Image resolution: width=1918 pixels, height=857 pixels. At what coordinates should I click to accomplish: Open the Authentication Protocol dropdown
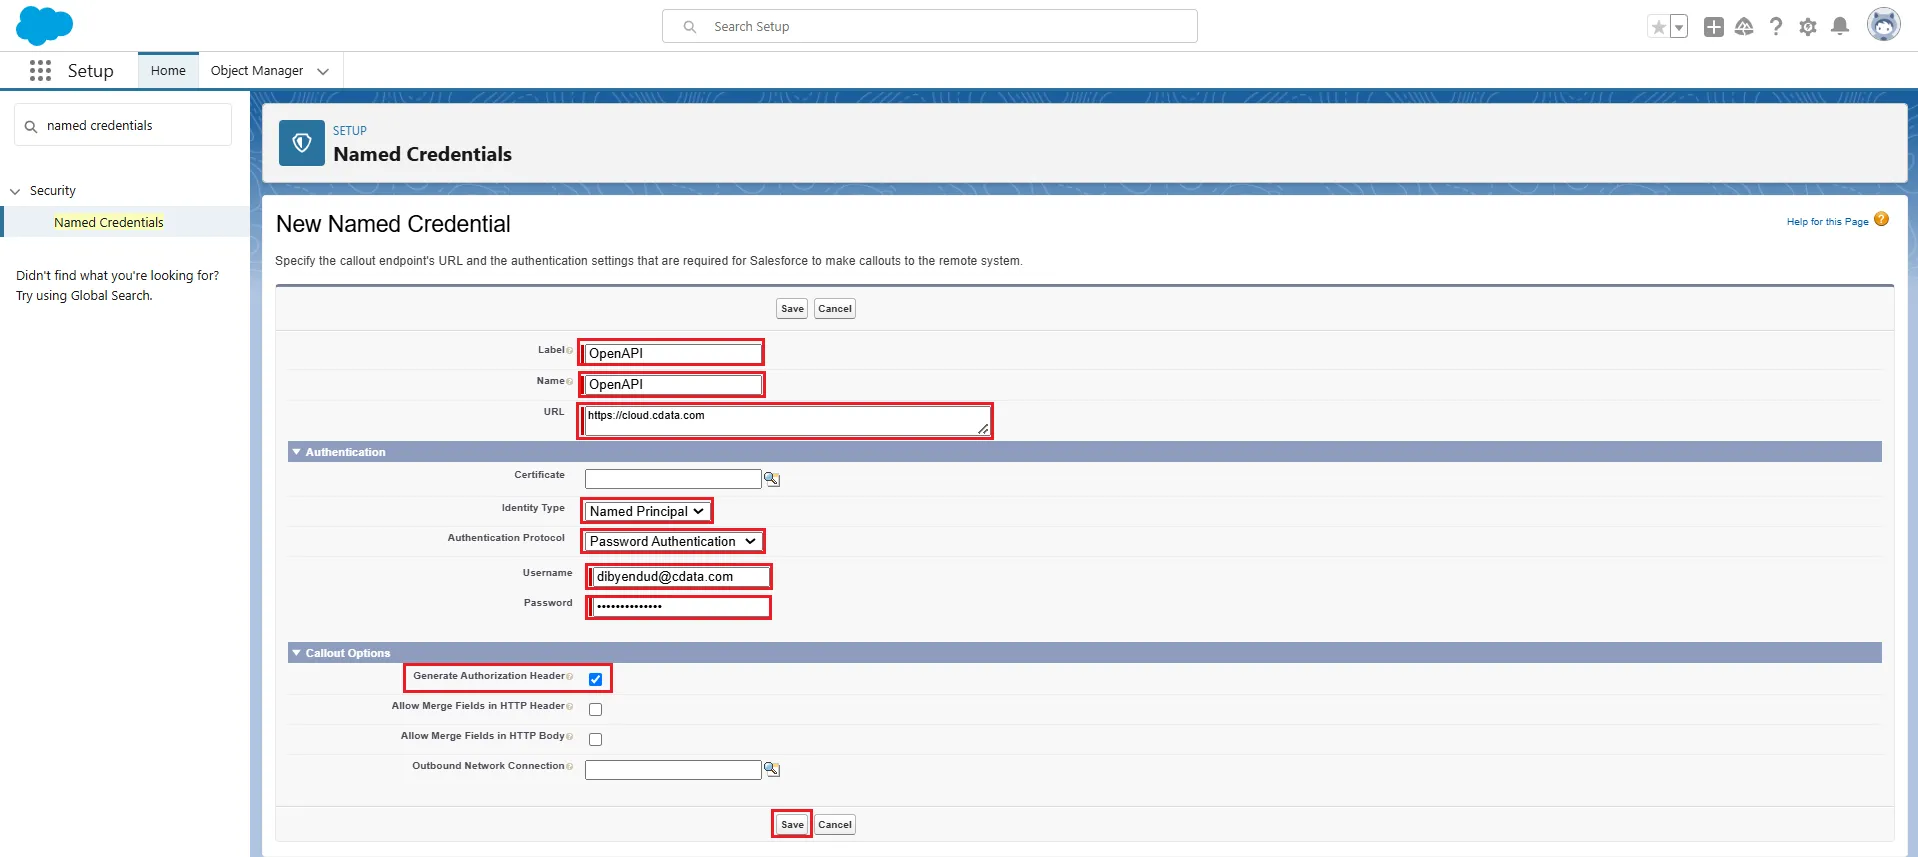pyautogui.click(x=672, y=541)
